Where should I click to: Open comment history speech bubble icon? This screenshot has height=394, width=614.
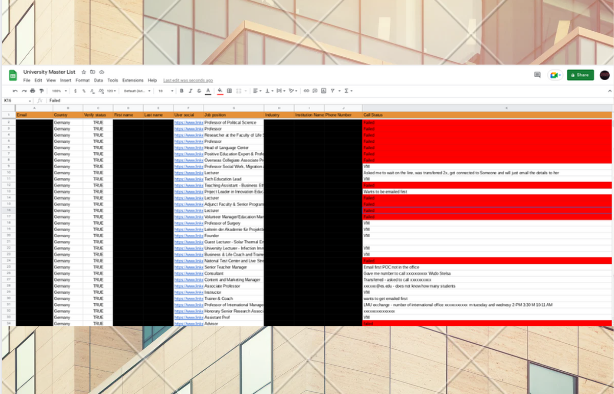pyautogui.click(x=537, y=75)
